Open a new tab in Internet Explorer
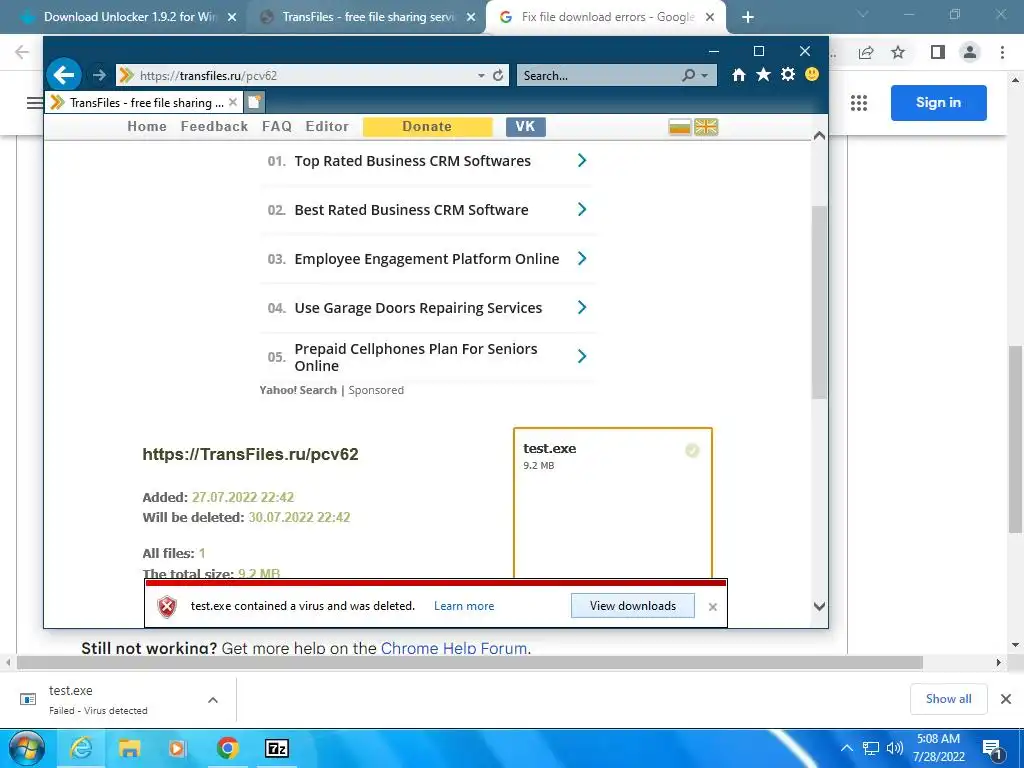 (255, 102)
